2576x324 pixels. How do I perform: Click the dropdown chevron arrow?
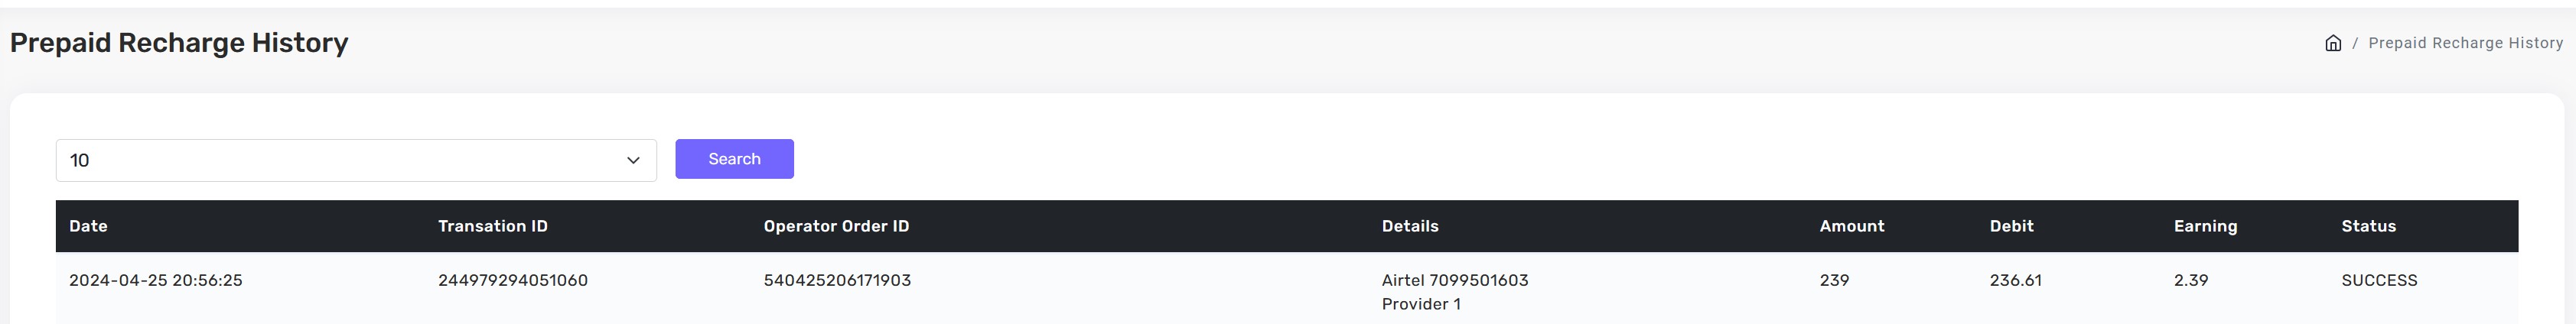tap(633, 160)
